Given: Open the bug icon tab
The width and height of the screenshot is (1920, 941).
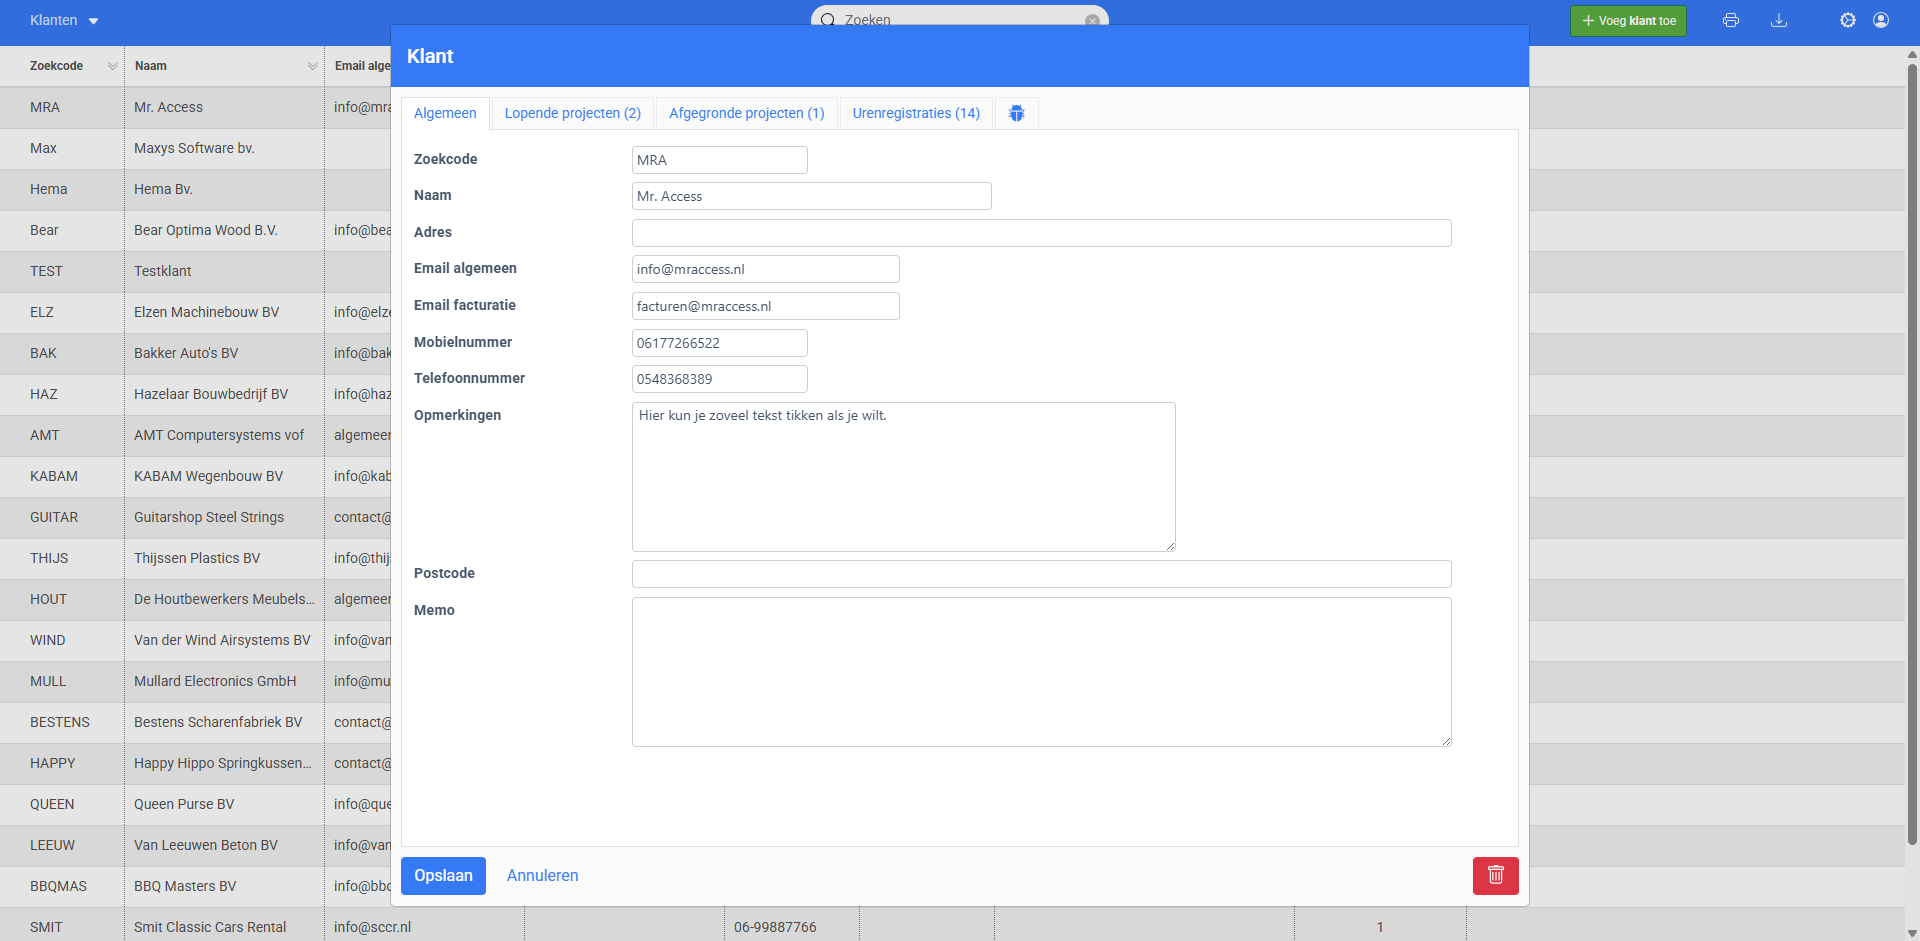Looking at the screenshot, I should click(x=1016, y=113).
